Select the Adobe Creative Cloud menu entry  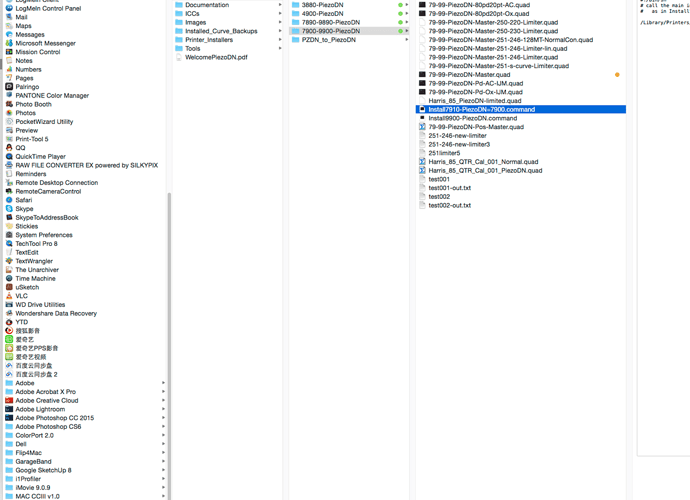[46, 401]
